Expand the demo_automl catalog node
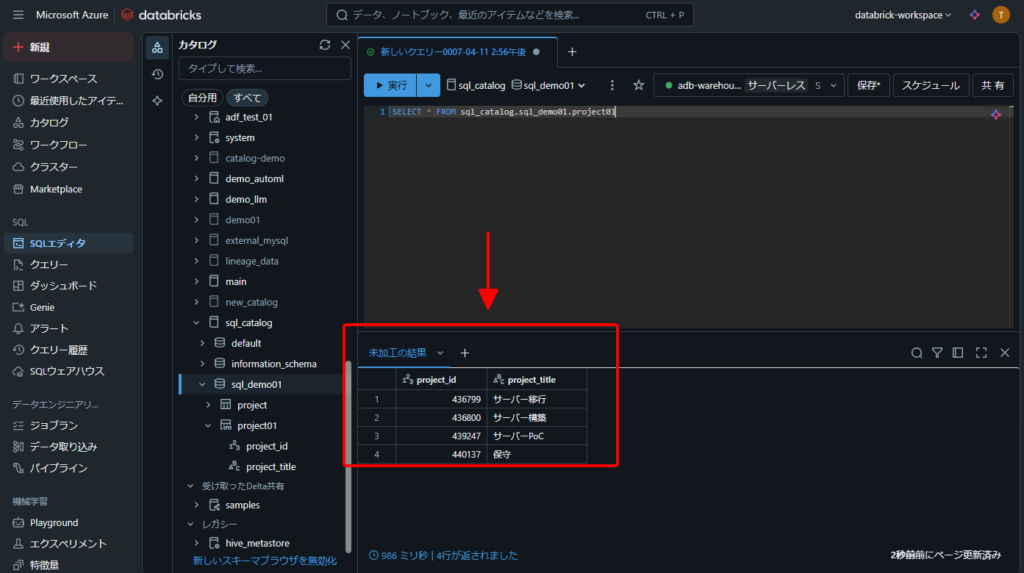1024x573 pixels. (x=197, y=179)
